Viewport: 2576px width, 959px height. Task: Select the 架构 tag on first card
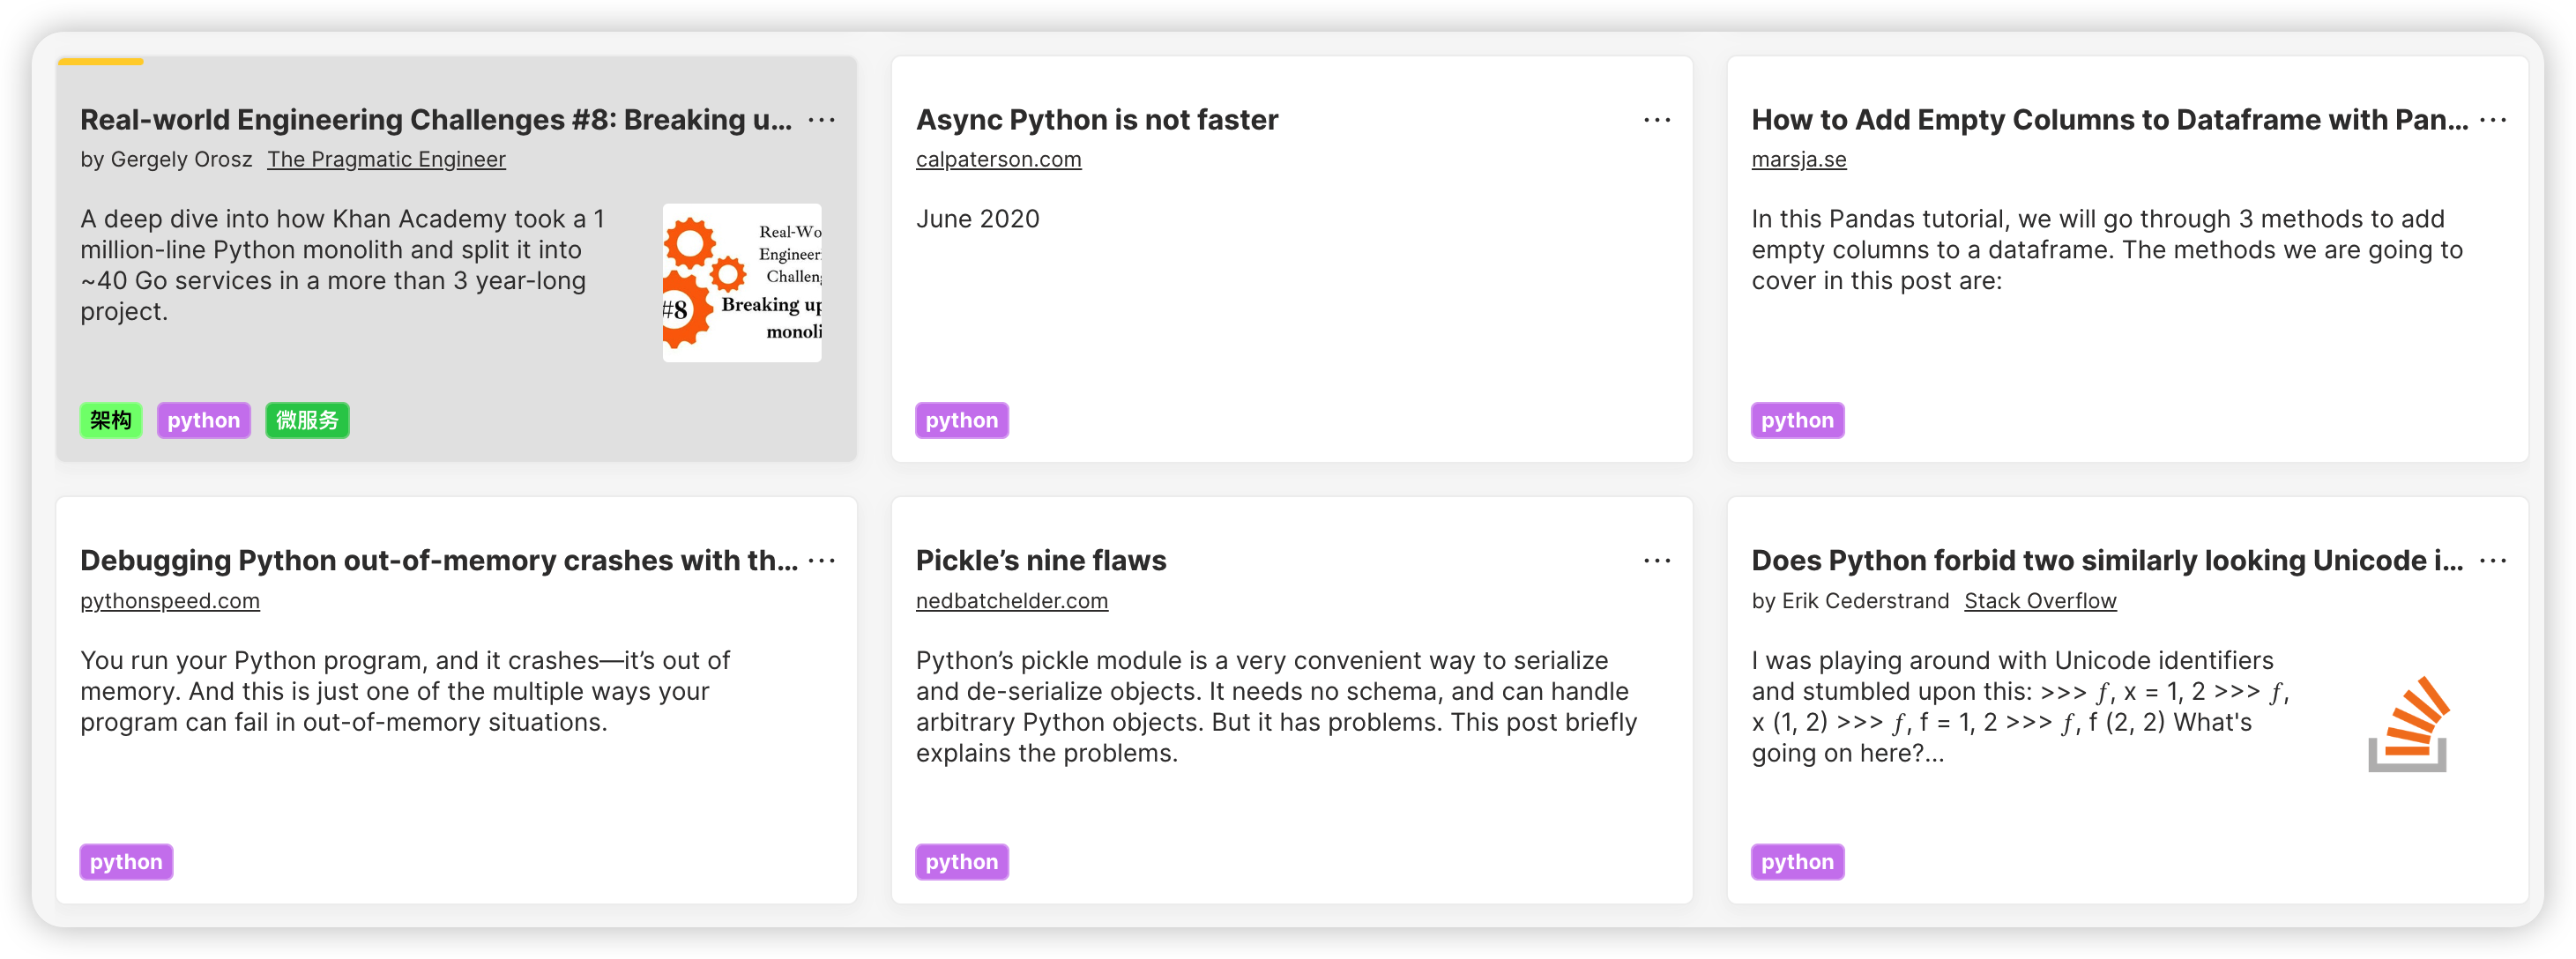[x=111, y=421]
